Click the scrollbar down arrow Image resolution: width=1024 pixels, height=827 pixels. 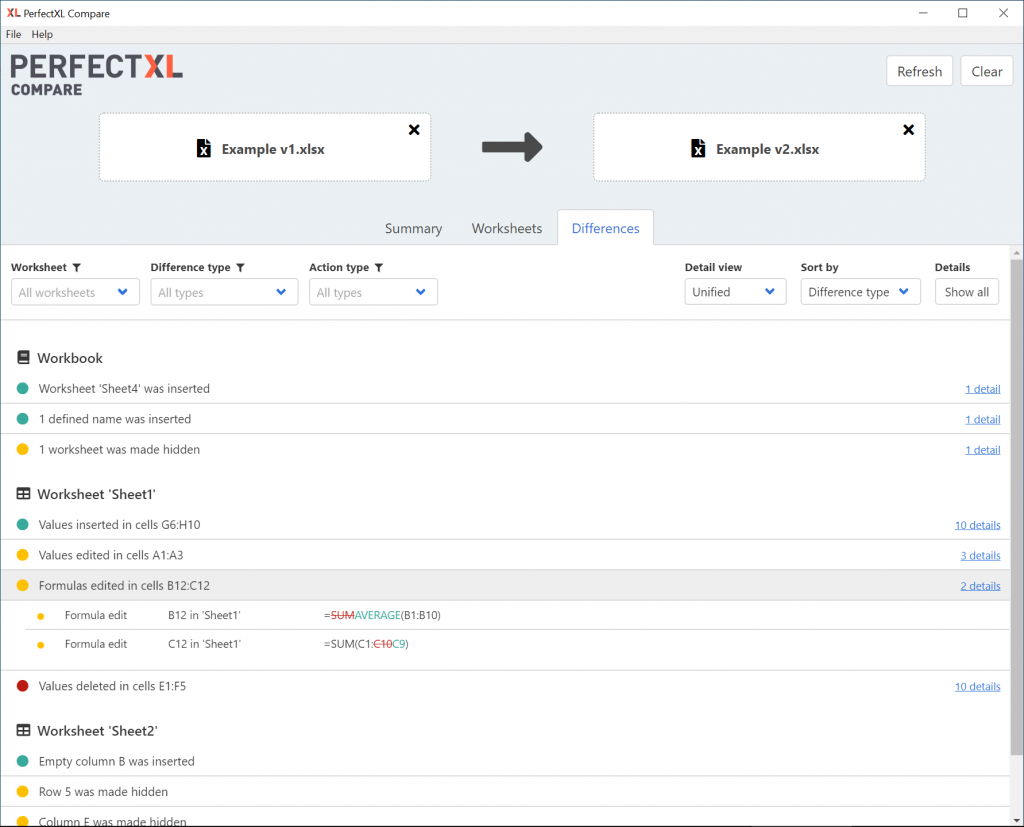[x=1017, y=820]
